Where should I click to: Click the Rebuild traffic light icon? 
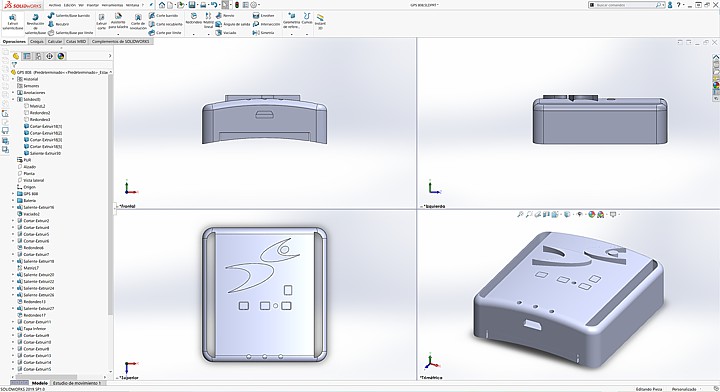coord(237,5)
